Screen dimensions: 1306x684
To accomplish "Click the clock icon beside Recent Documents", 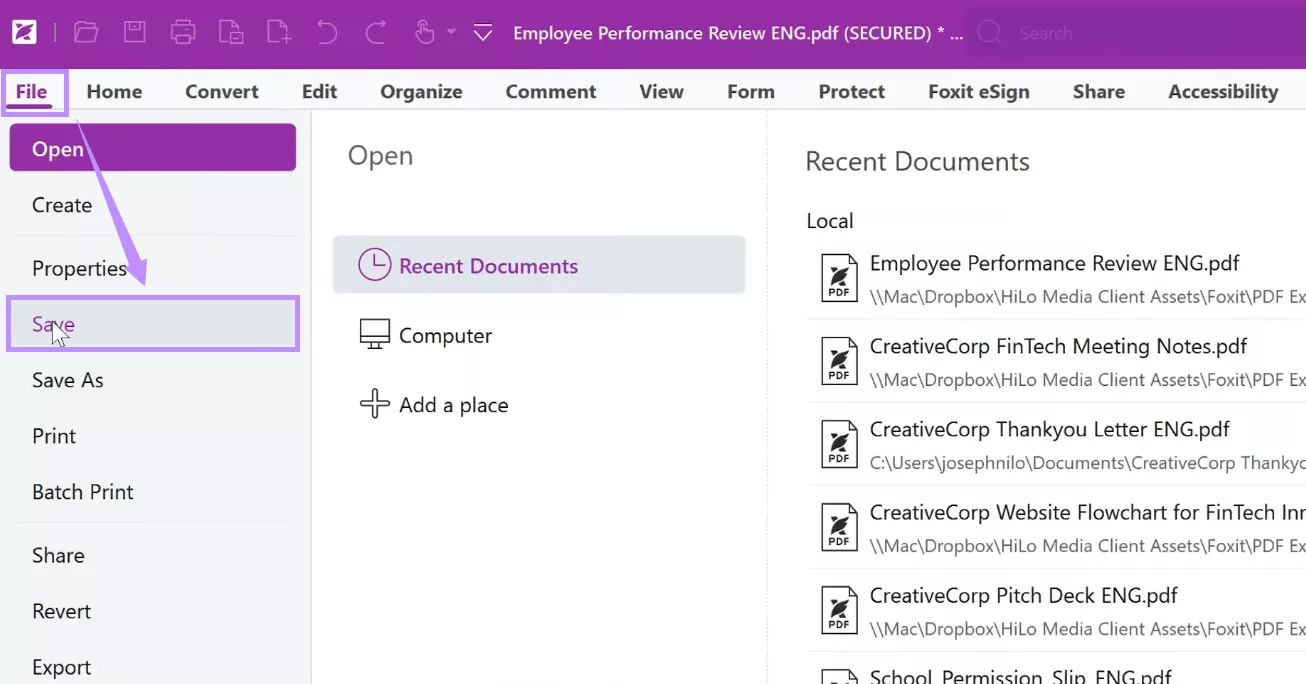I will pos(374,265).
